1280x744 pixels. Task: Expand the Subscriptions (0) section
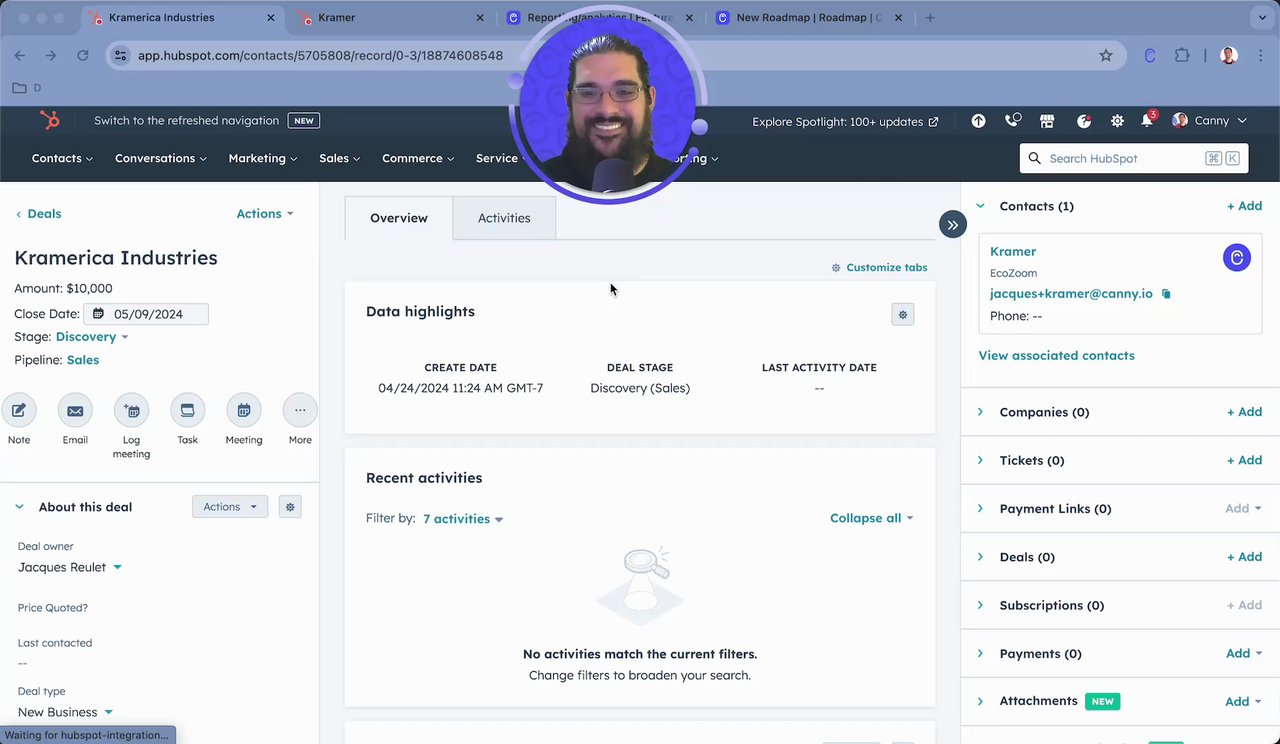click(x=980, y=605)
